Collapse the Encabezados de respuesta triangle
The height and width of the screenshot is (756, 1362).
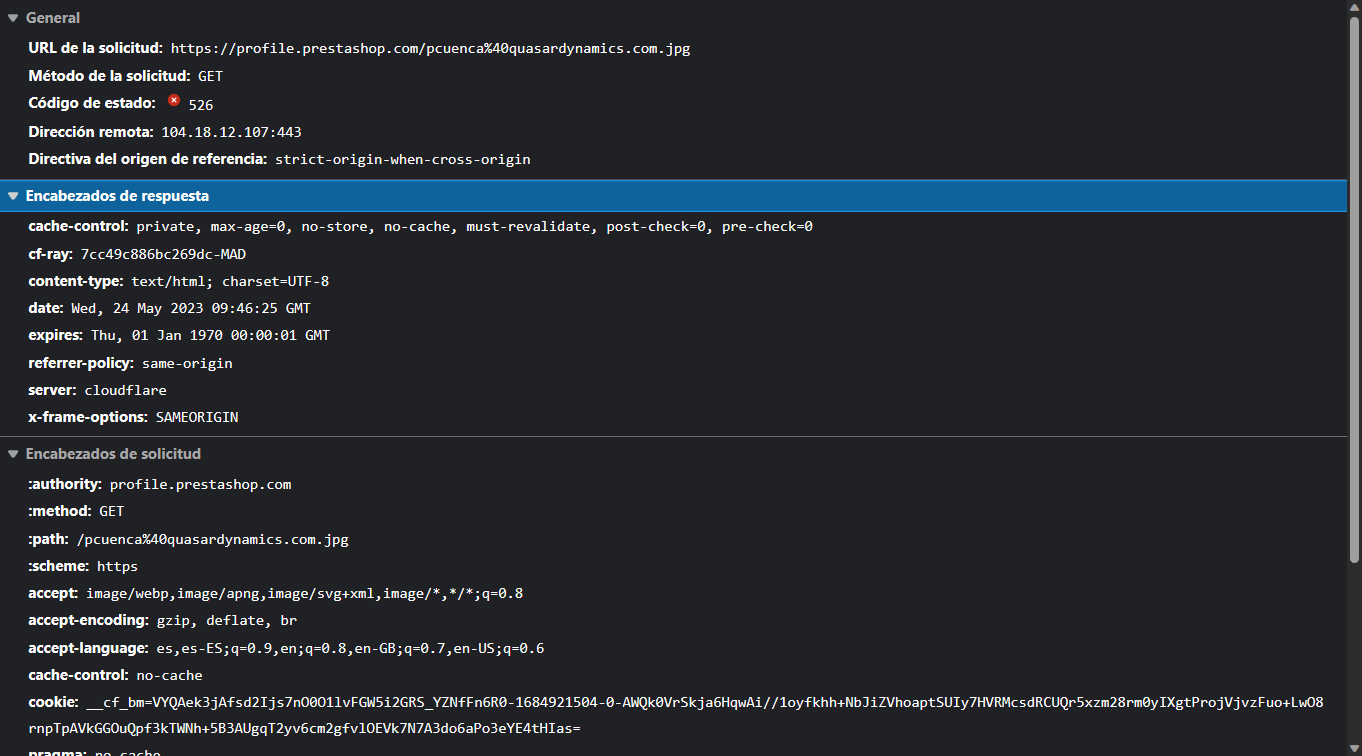click(x=13, y=196)
